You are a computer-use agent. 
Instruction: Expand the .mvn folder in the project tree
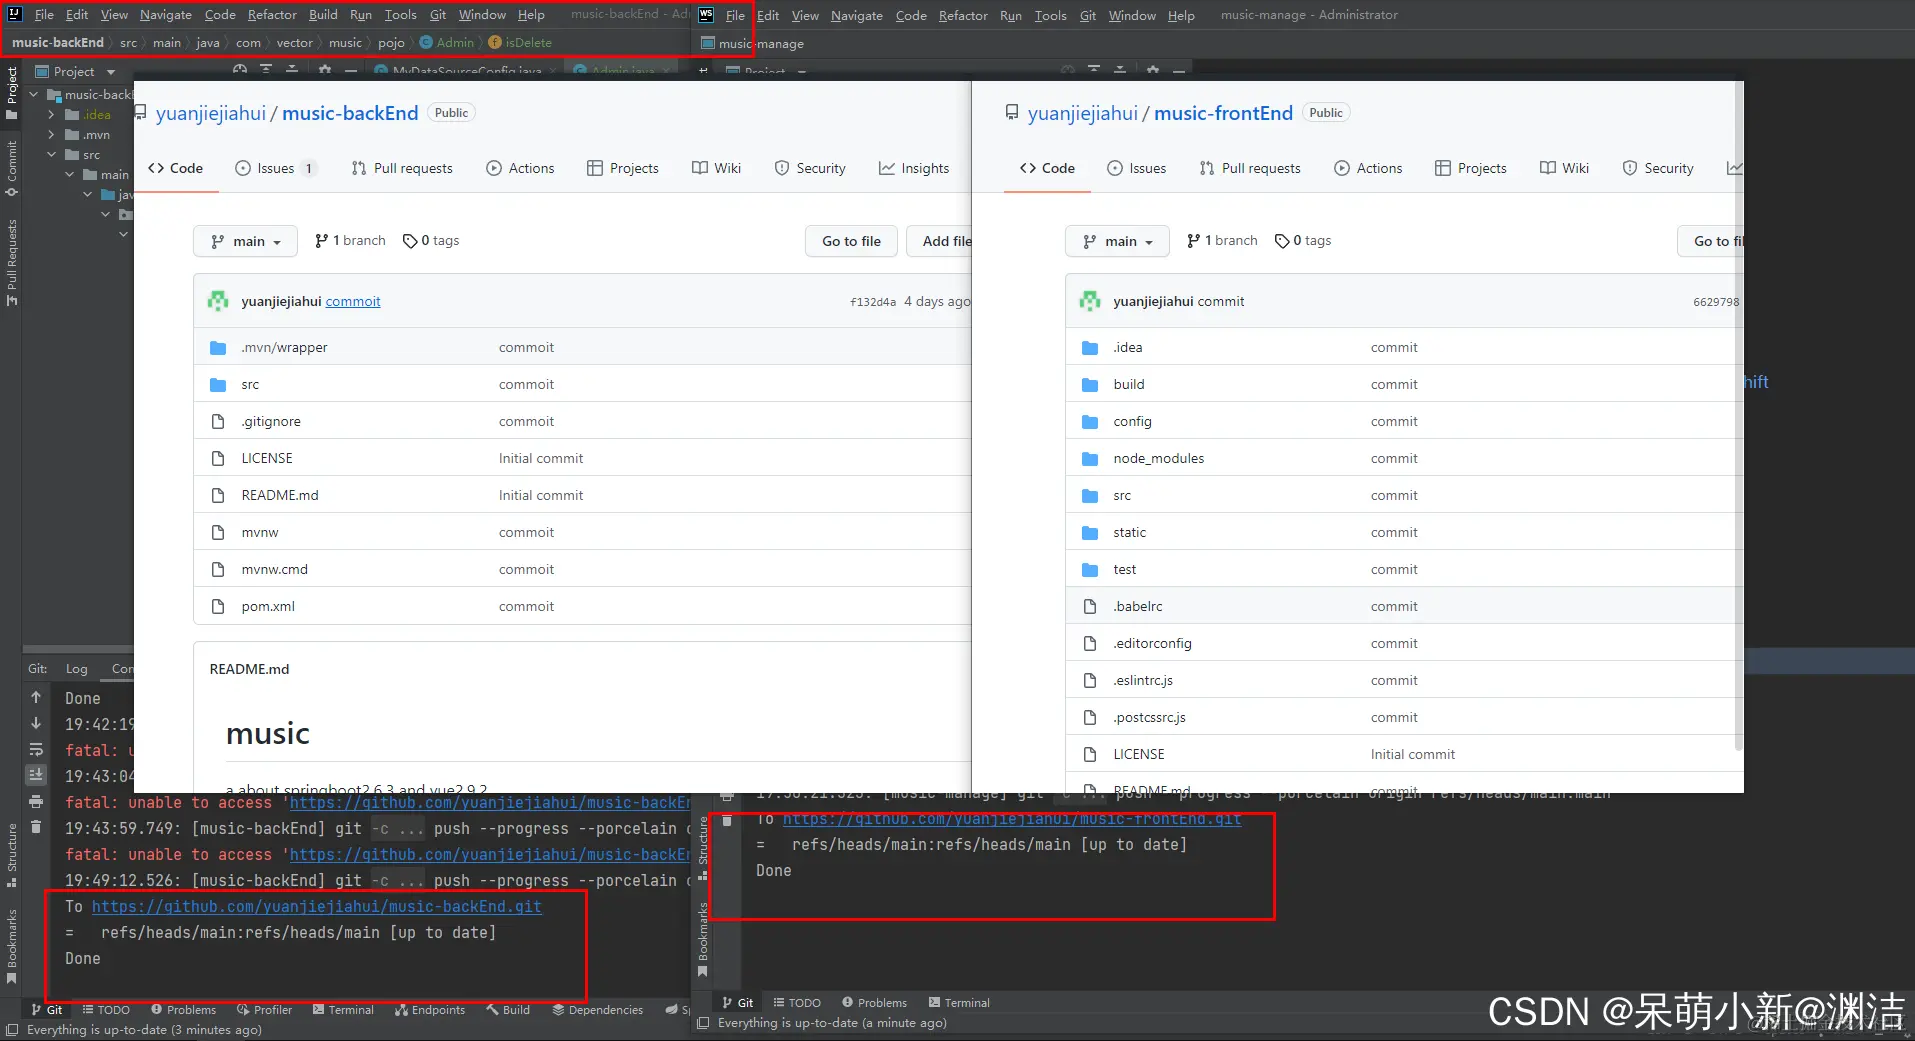pos(51,135)
